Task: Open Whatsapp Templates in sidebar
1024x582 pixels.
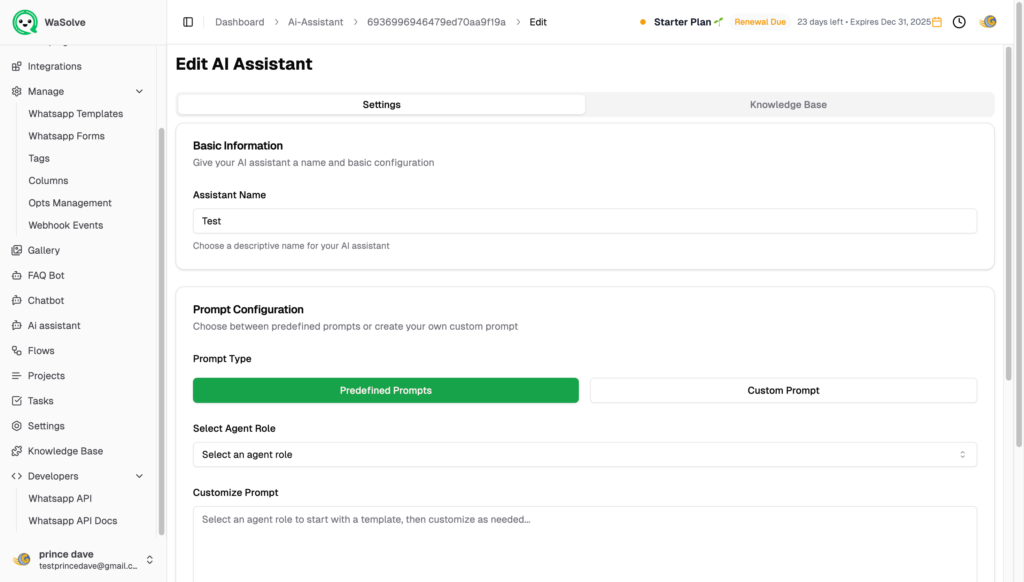Action: (75, 114)
